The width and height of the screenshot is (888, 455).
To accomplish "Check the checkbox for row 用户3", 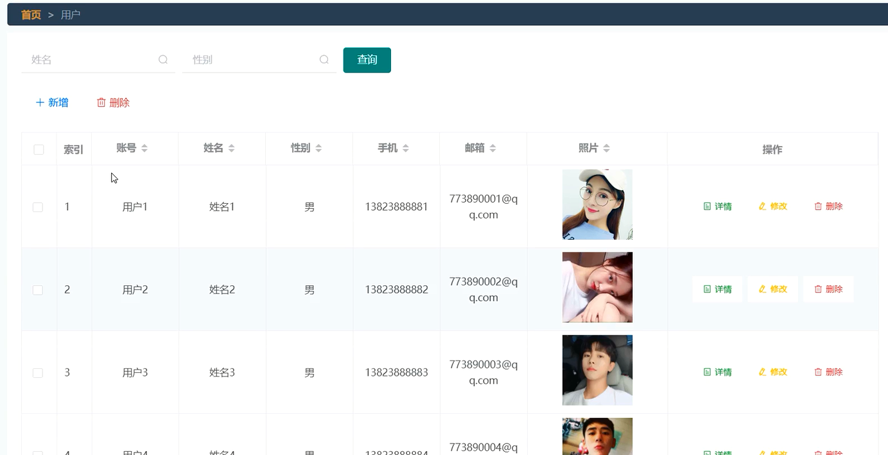I will 38,372.
